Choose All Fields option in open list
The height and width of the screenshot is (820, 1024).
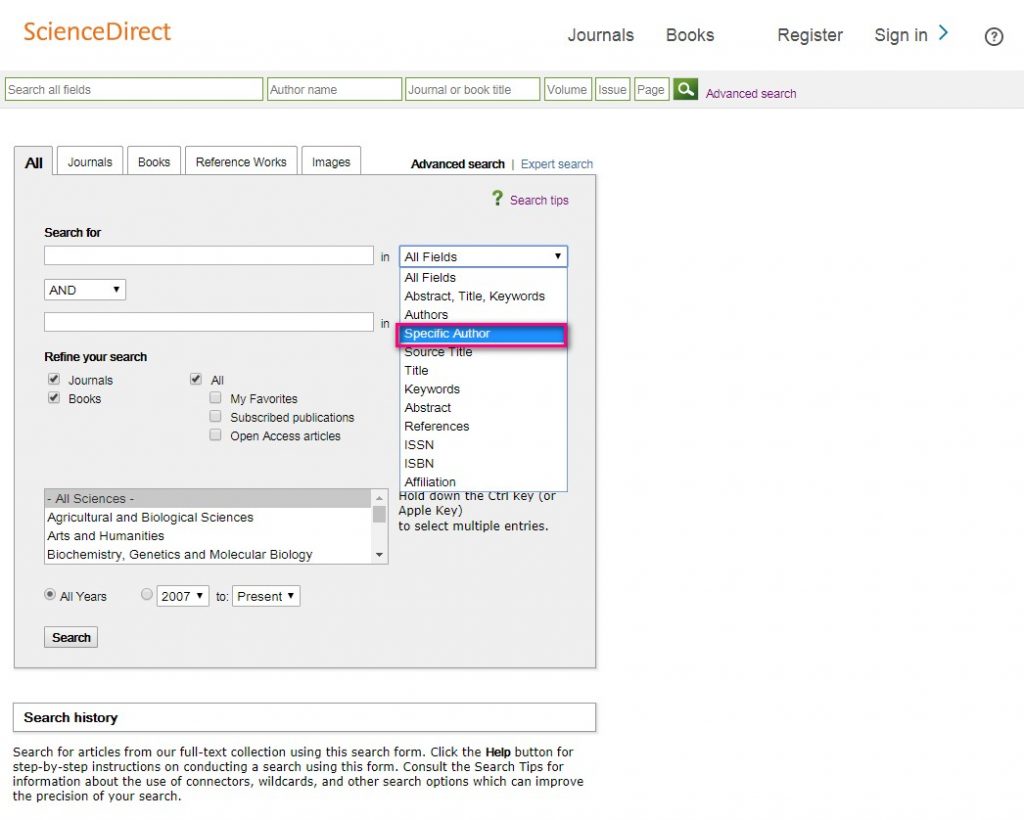(x=483, y=277)
